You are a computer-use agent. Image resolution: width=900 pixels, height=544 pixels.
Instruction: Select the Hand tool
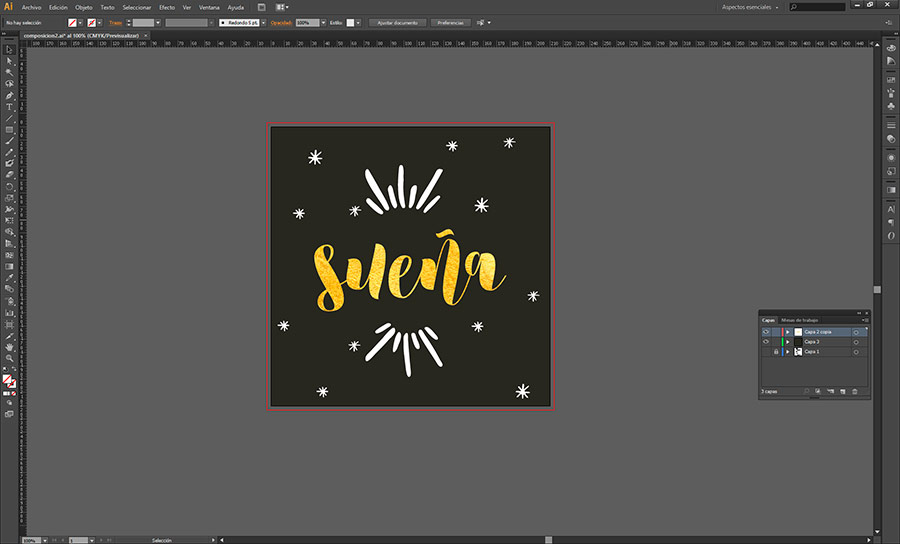coord(9,346)
